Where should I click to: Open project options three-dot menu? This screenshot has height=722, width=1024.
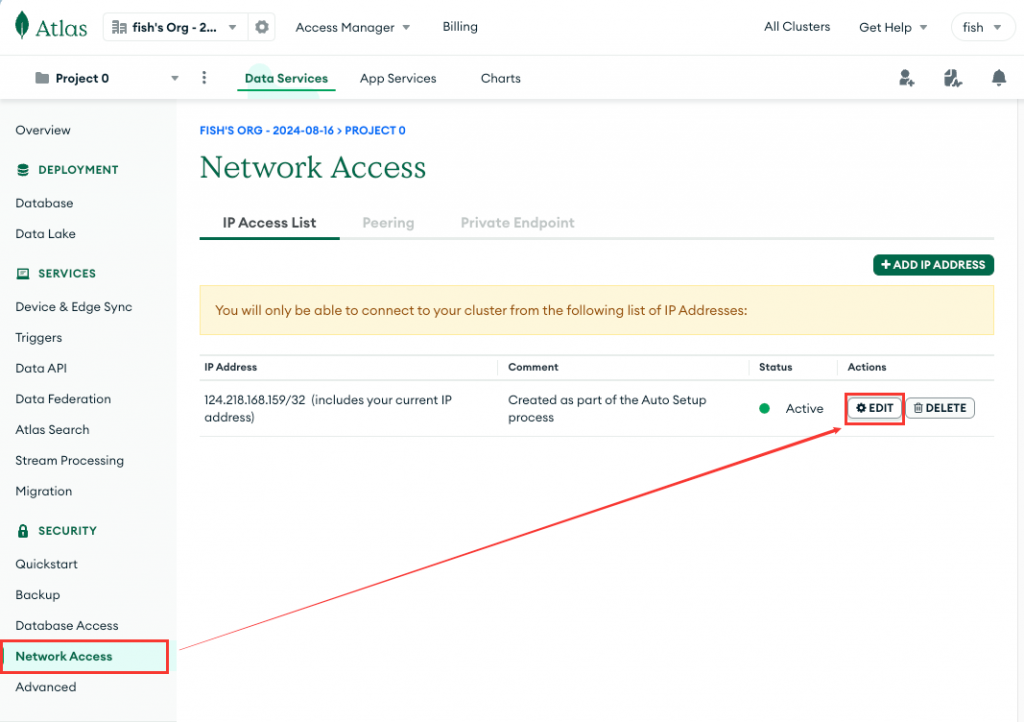click(204, 78)
